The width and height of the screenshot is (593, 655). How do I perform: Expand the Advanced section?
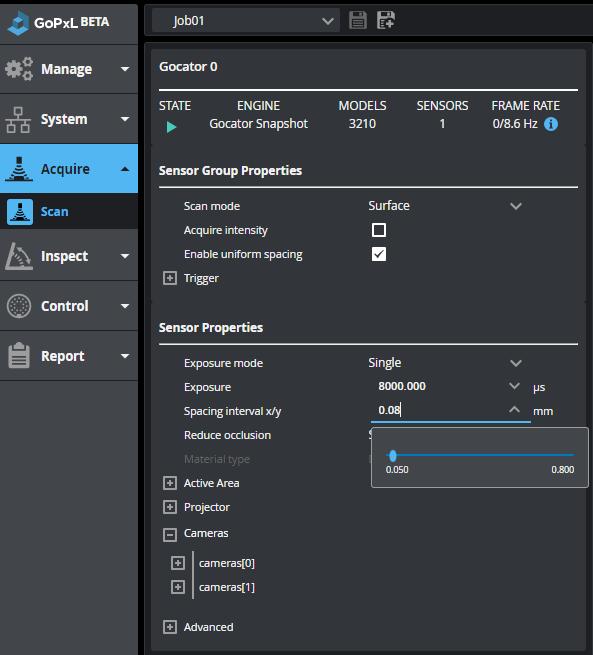click(170, 627)
